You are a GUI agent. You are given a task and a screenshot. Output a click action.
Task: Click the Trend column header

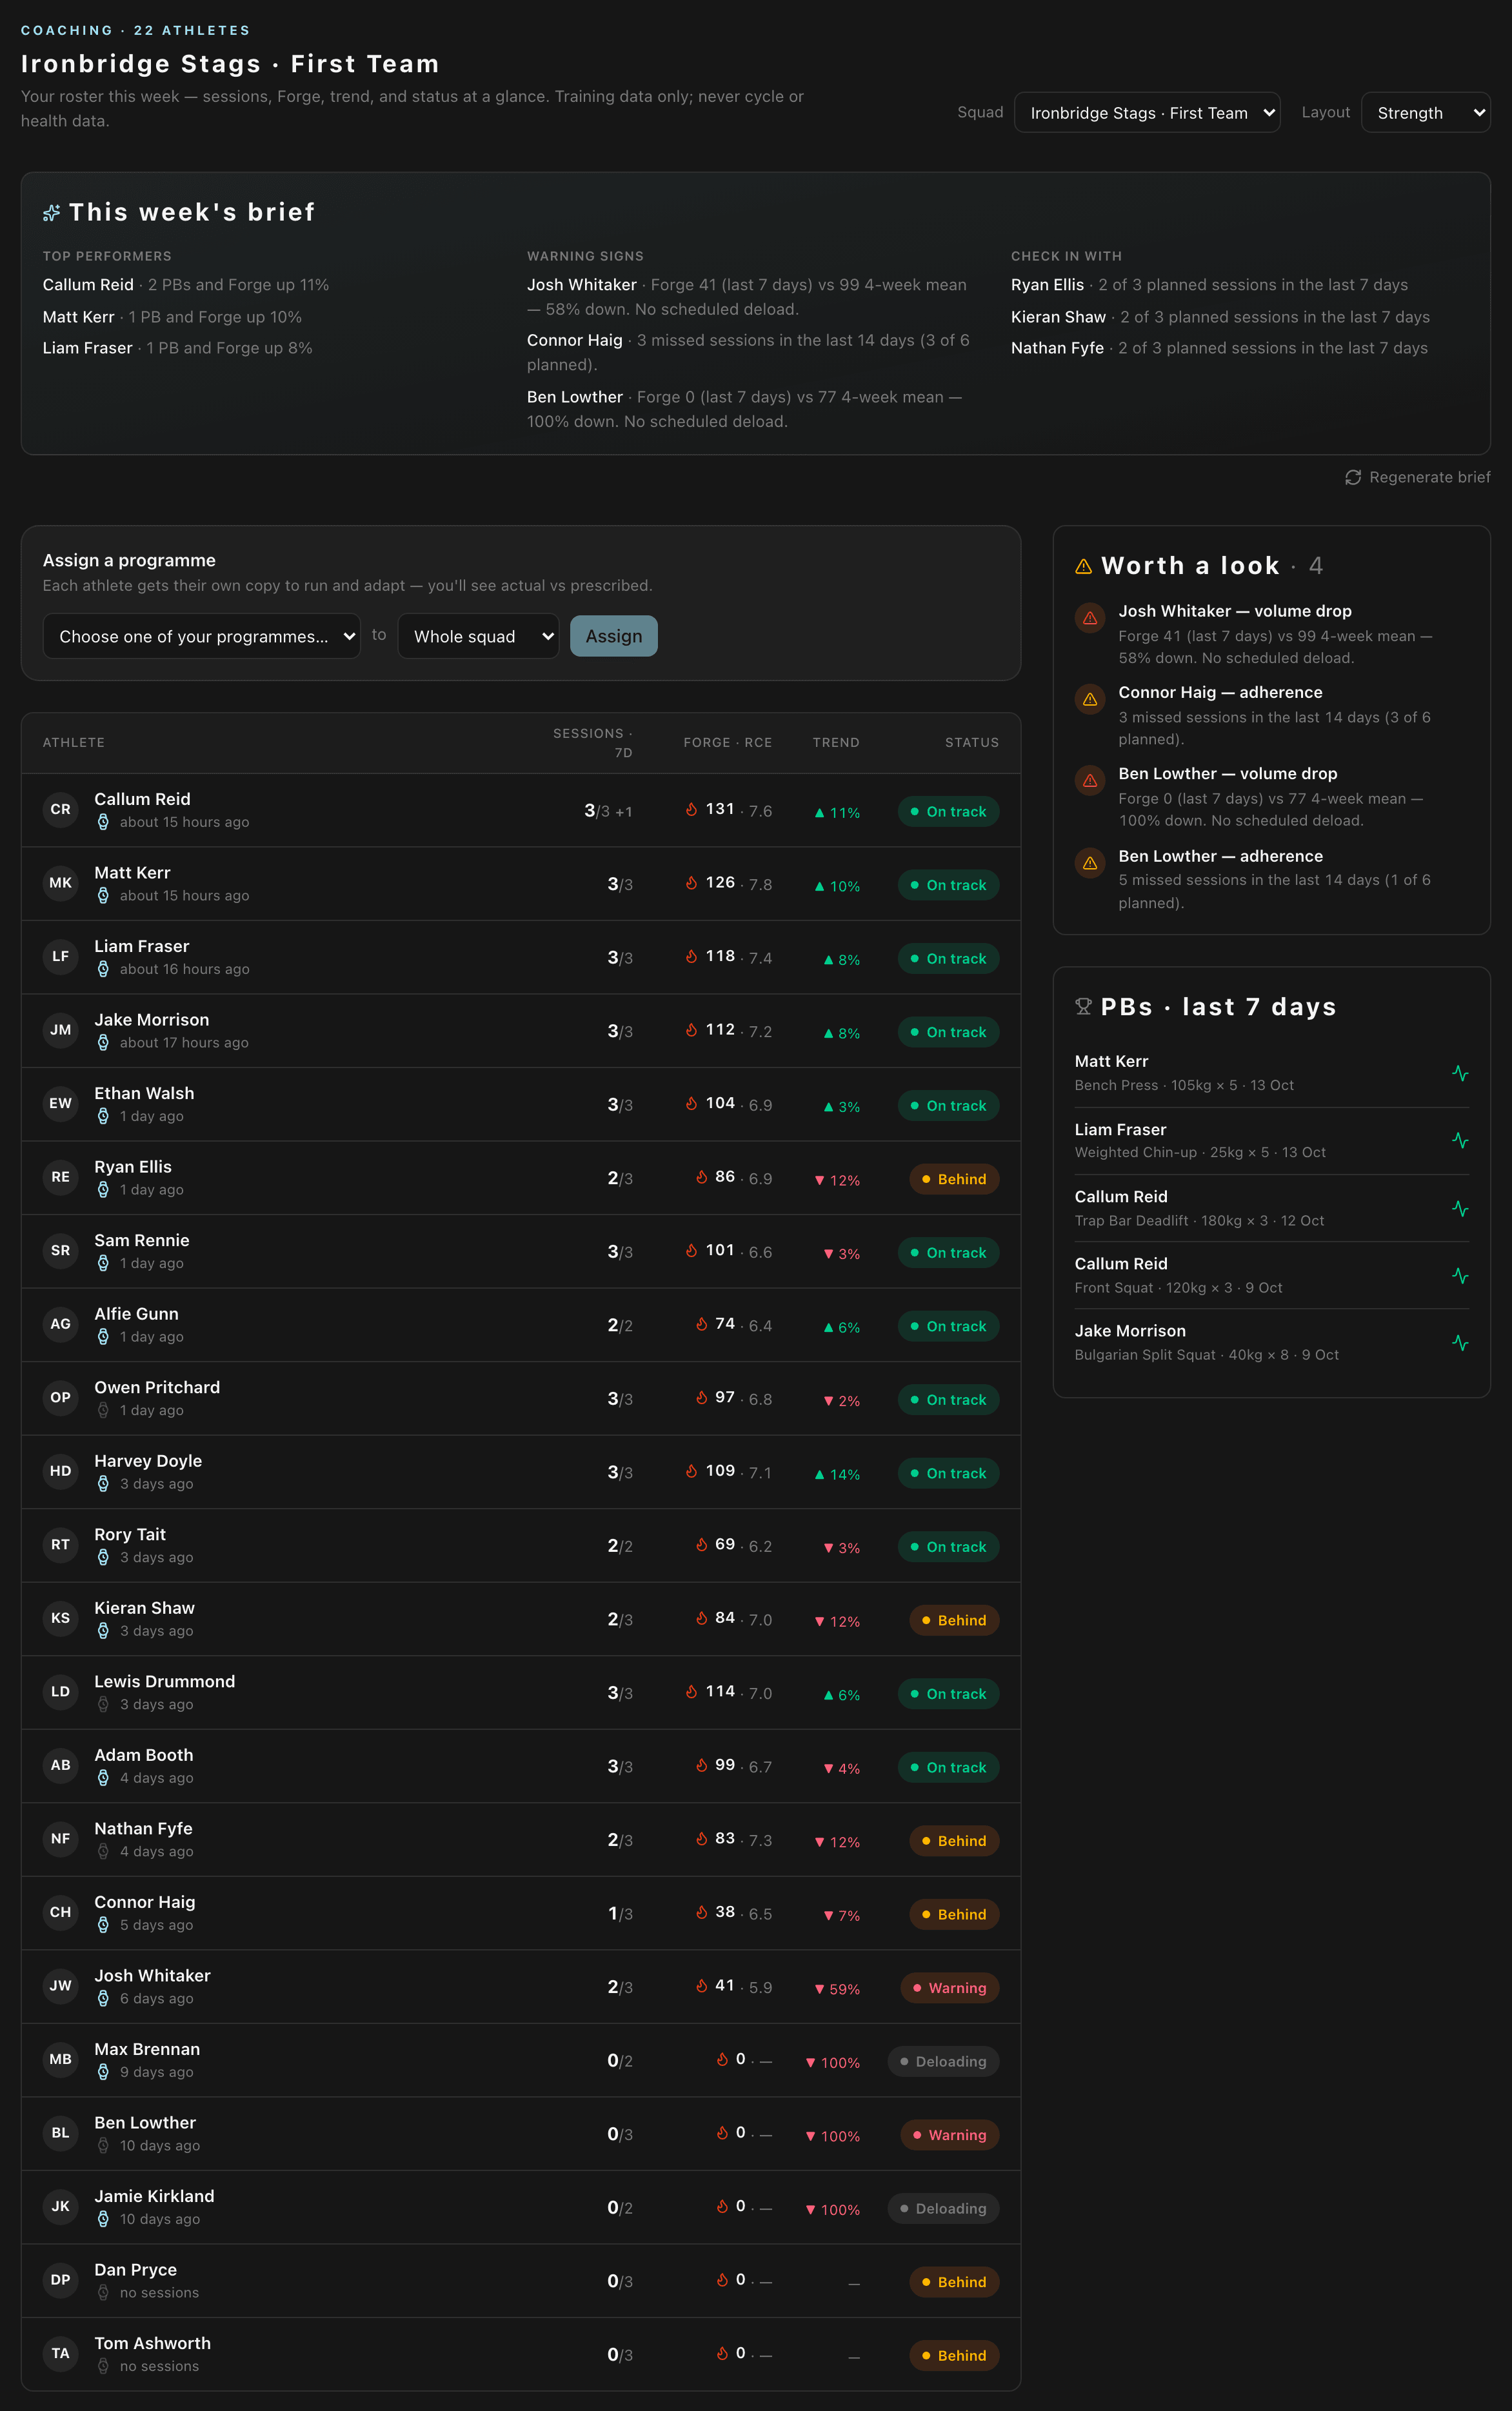tap(836, 743)
